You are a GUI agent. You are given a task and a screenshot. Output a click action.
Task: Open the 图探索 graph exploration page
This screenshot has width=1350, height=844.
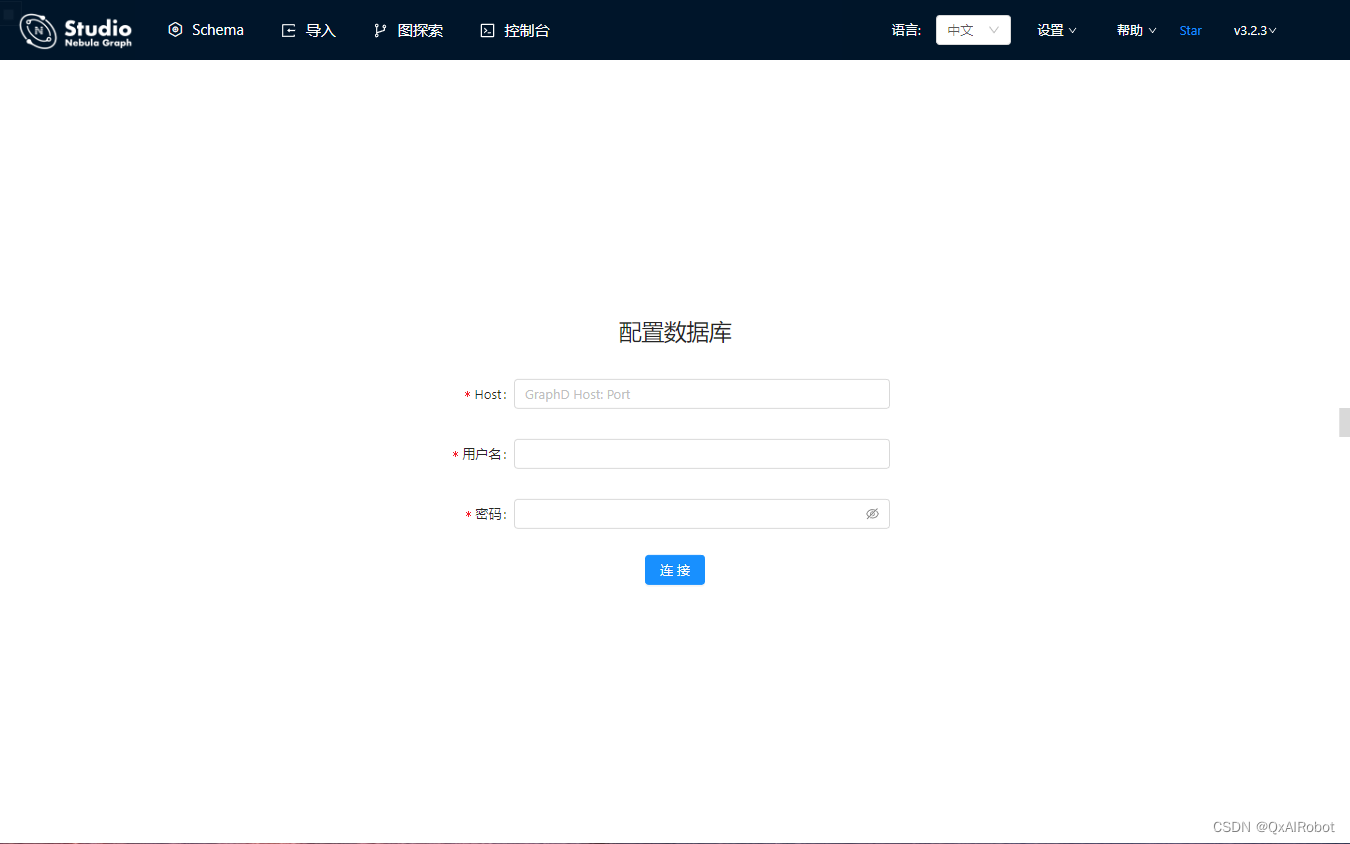[409, 30]
